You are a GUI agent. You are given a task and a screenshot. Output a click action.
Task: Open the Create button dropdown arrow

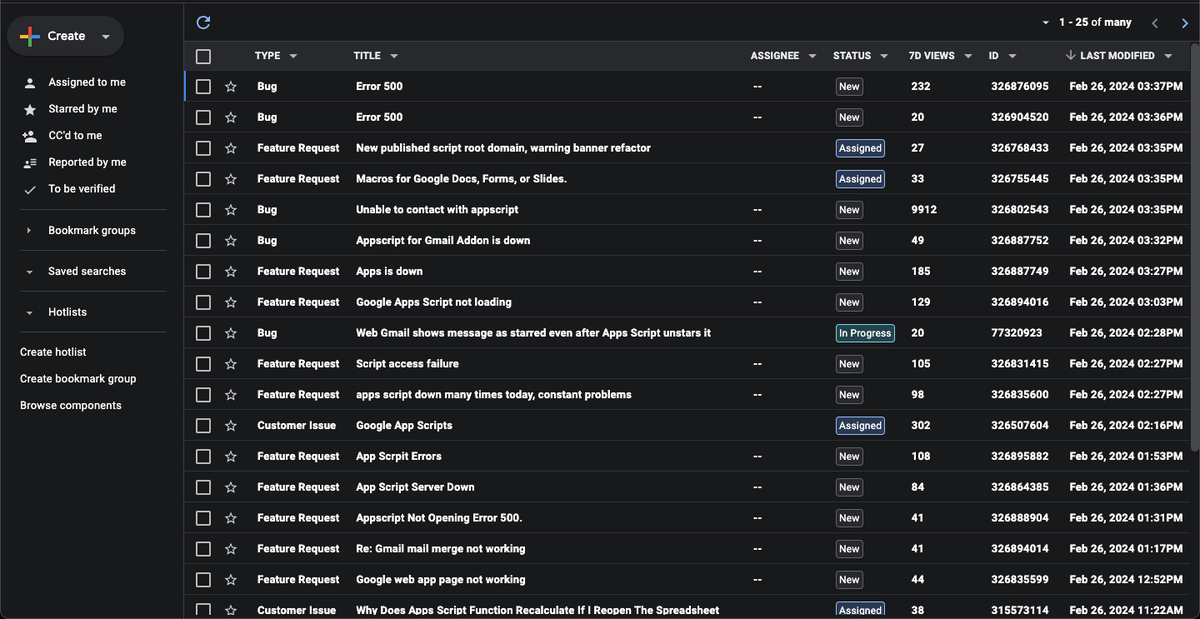click(105, 36)
